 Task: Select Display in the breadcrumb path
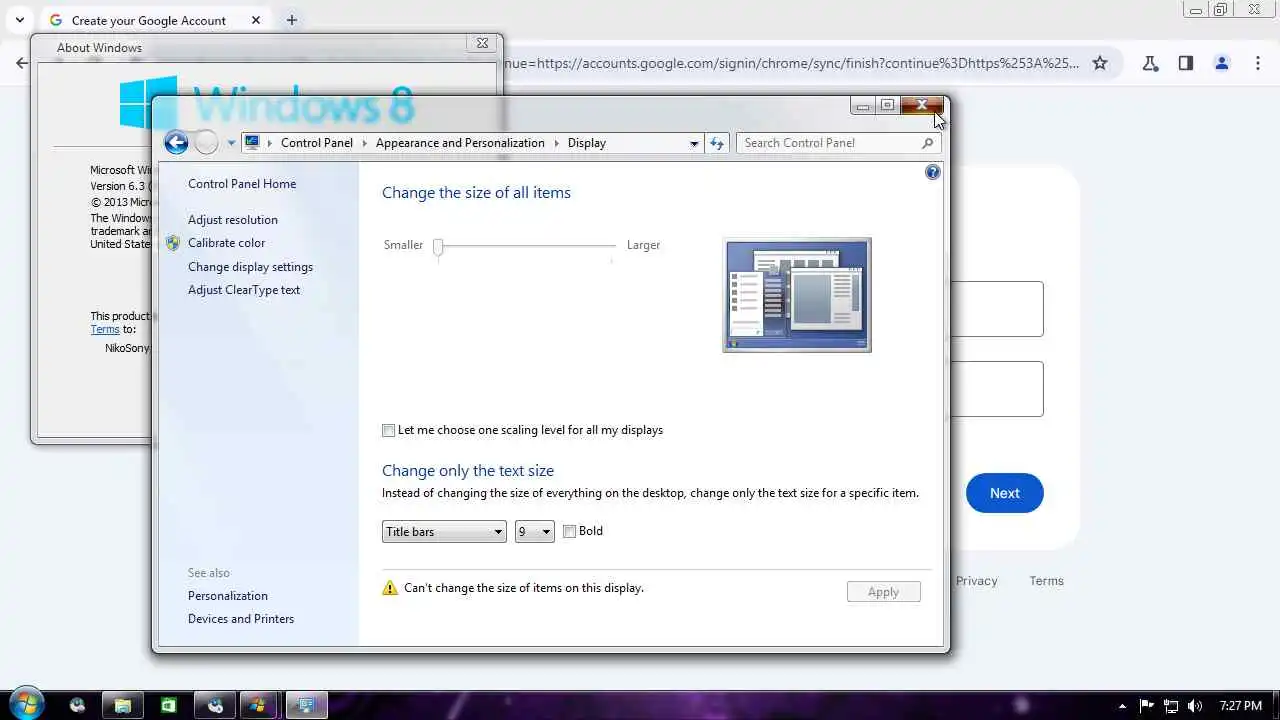(587, 143)
